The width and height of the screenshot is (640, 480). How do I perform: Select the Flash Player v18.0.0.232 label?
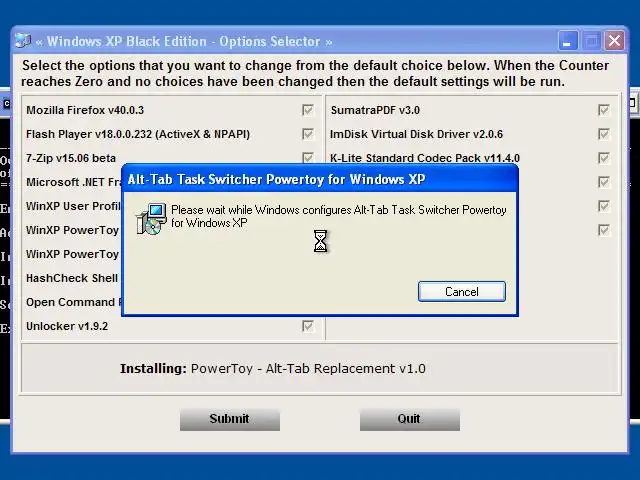[x=138, y=134]
